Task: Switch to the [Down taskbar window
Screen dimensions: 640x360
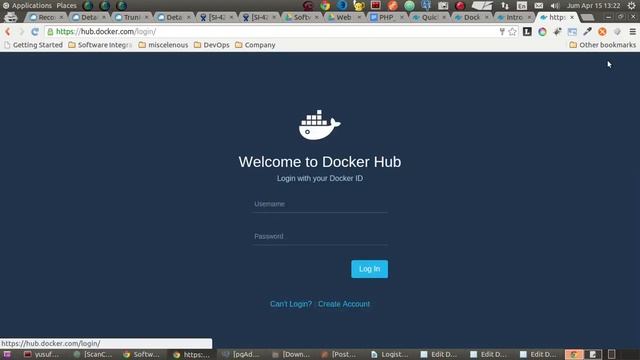Action: point(291,354)
